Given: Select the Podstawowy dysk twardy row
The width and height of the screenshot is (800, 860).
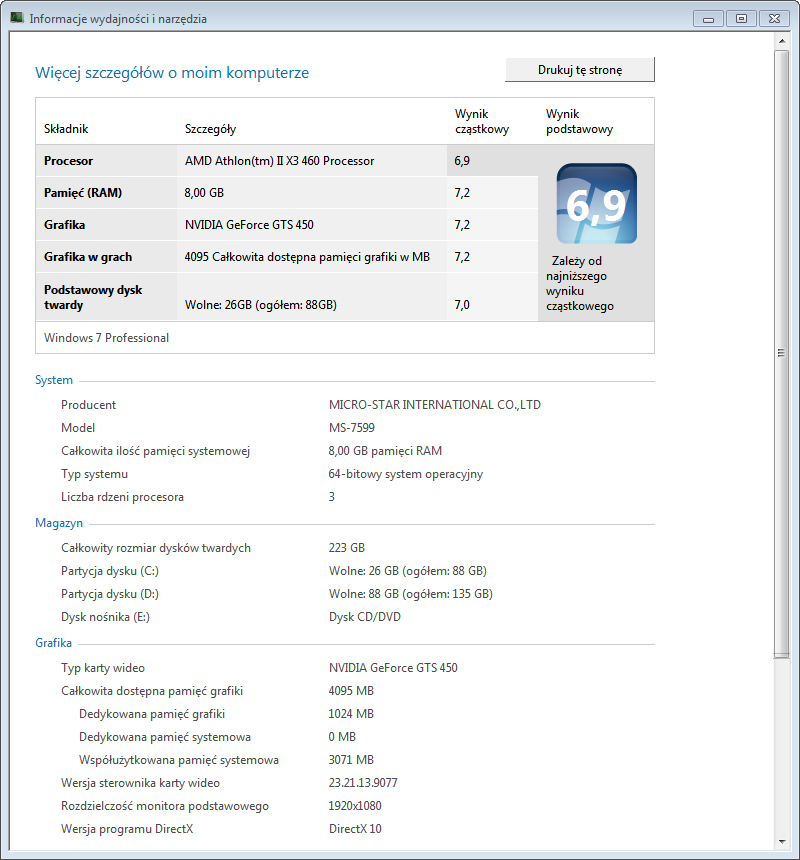Looking at the screenshot, I should [240, 297].
